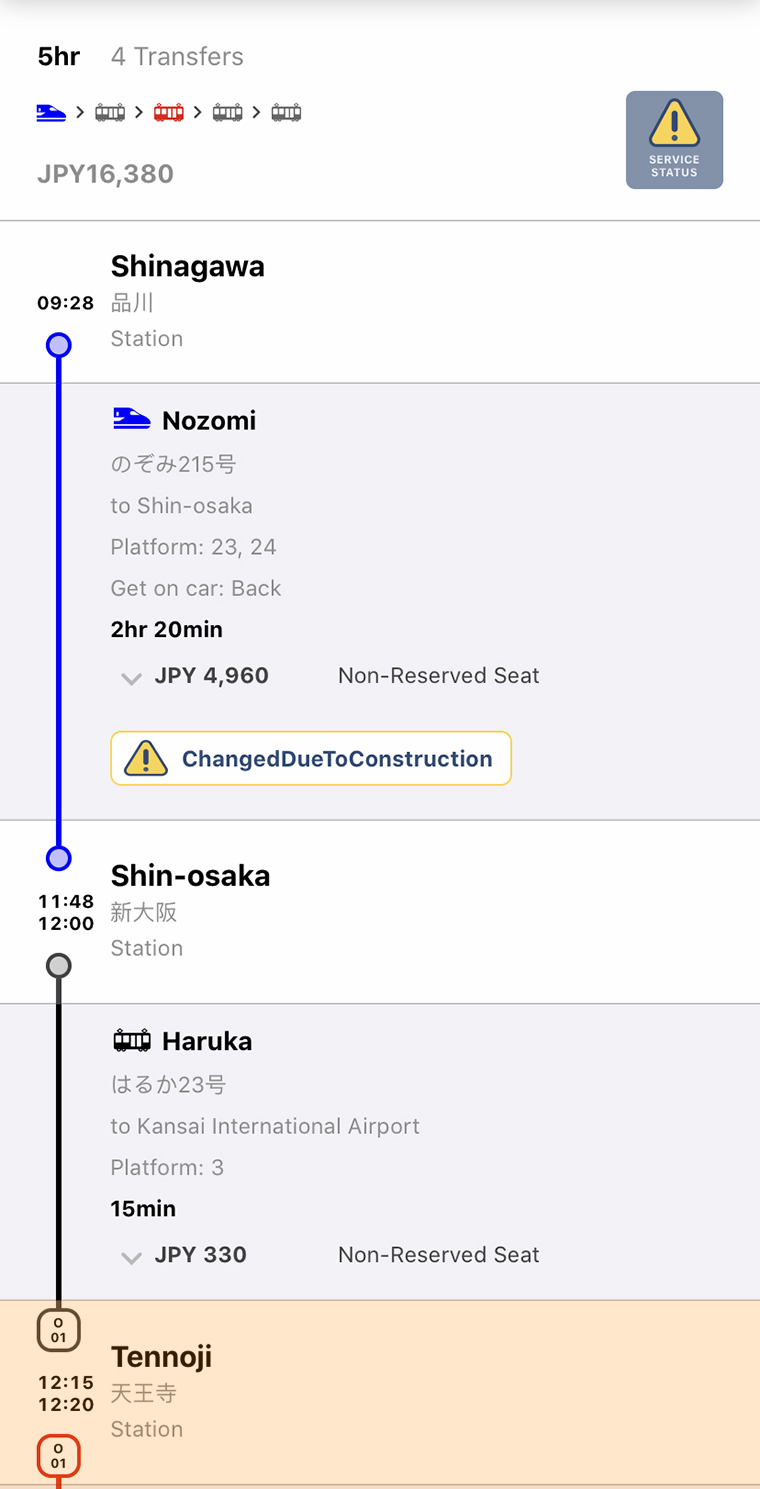This screenshot has width=760, height=1489.
Task: Click the red O01 station code badge
Action: (59, 1456)
